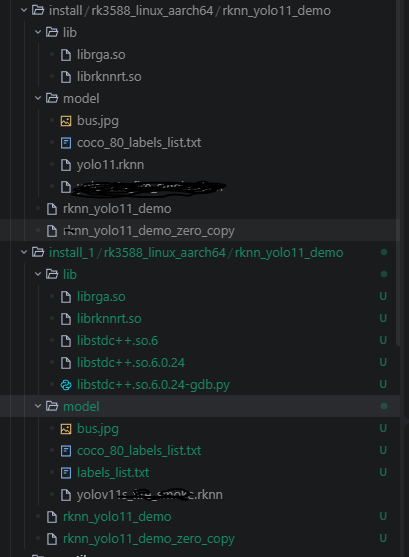The height and width of the screenshot is (557, 409).
Task: Collapse the install_1 folder chevron
Action: (x=24, y=253)
